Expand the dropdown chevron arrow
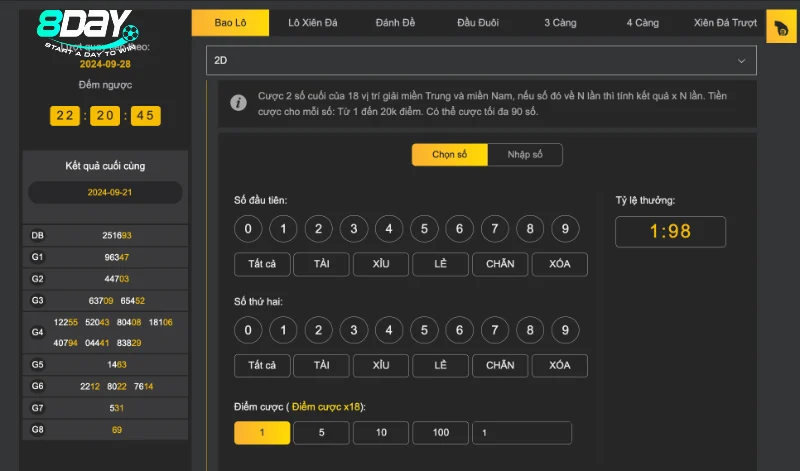 (x=741, y=61)
